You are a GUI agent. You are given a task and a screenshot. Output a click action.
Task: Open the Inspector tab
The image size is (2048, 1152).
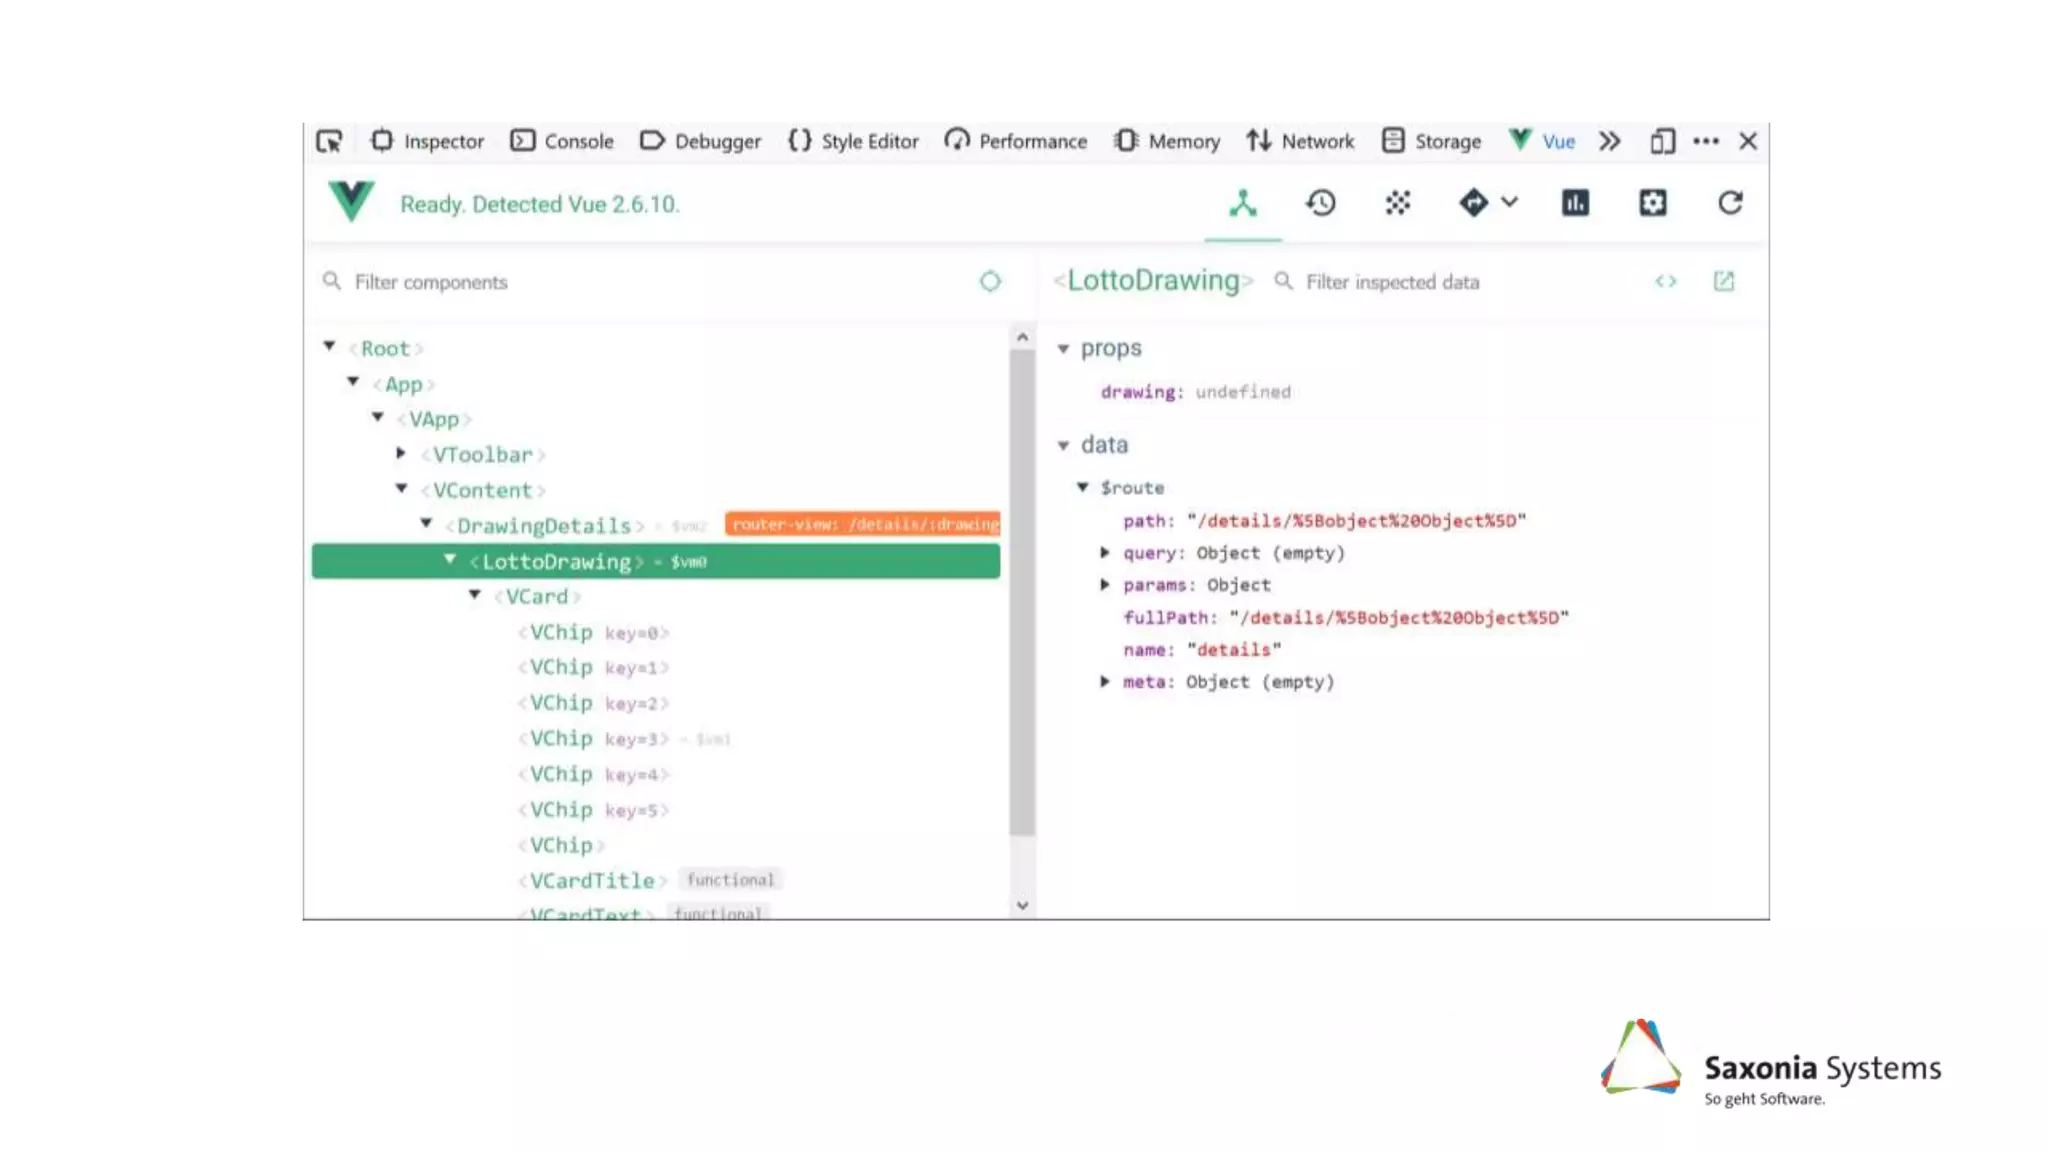click(427, 141)
